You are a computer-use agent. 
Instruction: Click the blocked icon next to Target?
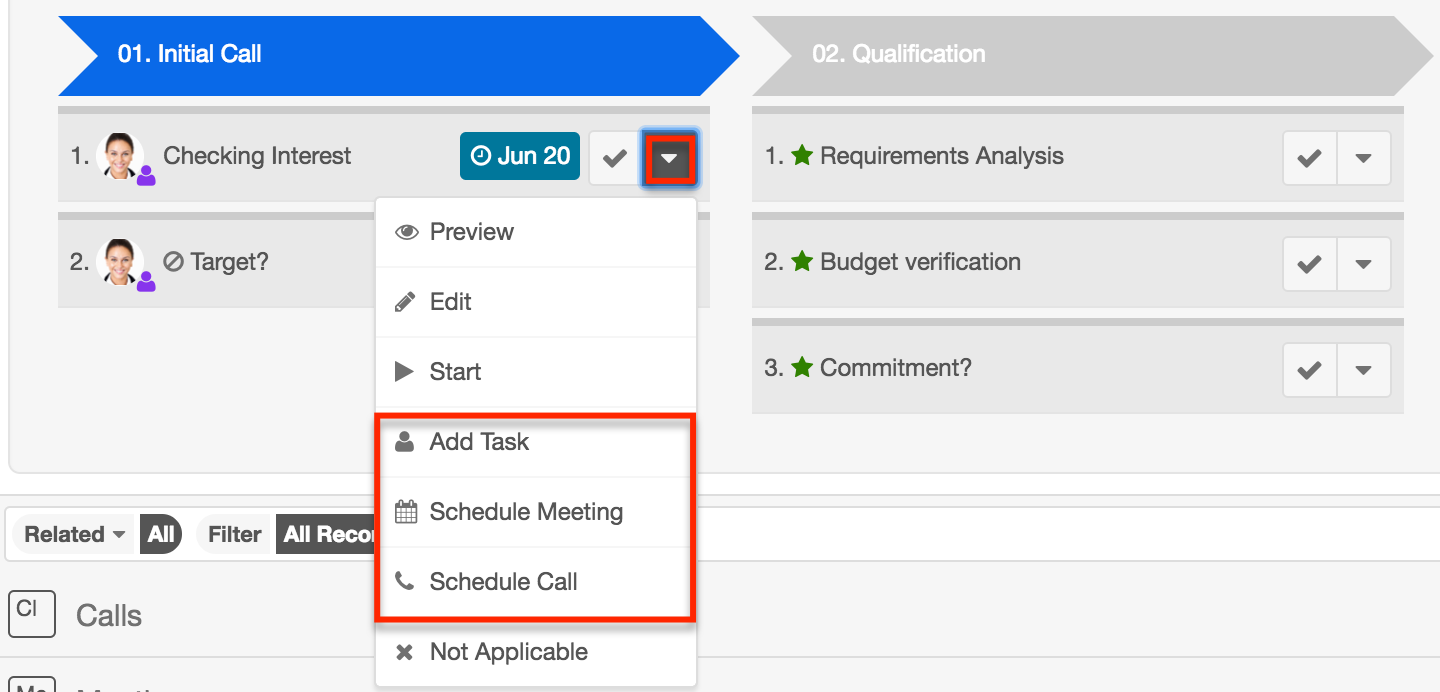[173, 262]
